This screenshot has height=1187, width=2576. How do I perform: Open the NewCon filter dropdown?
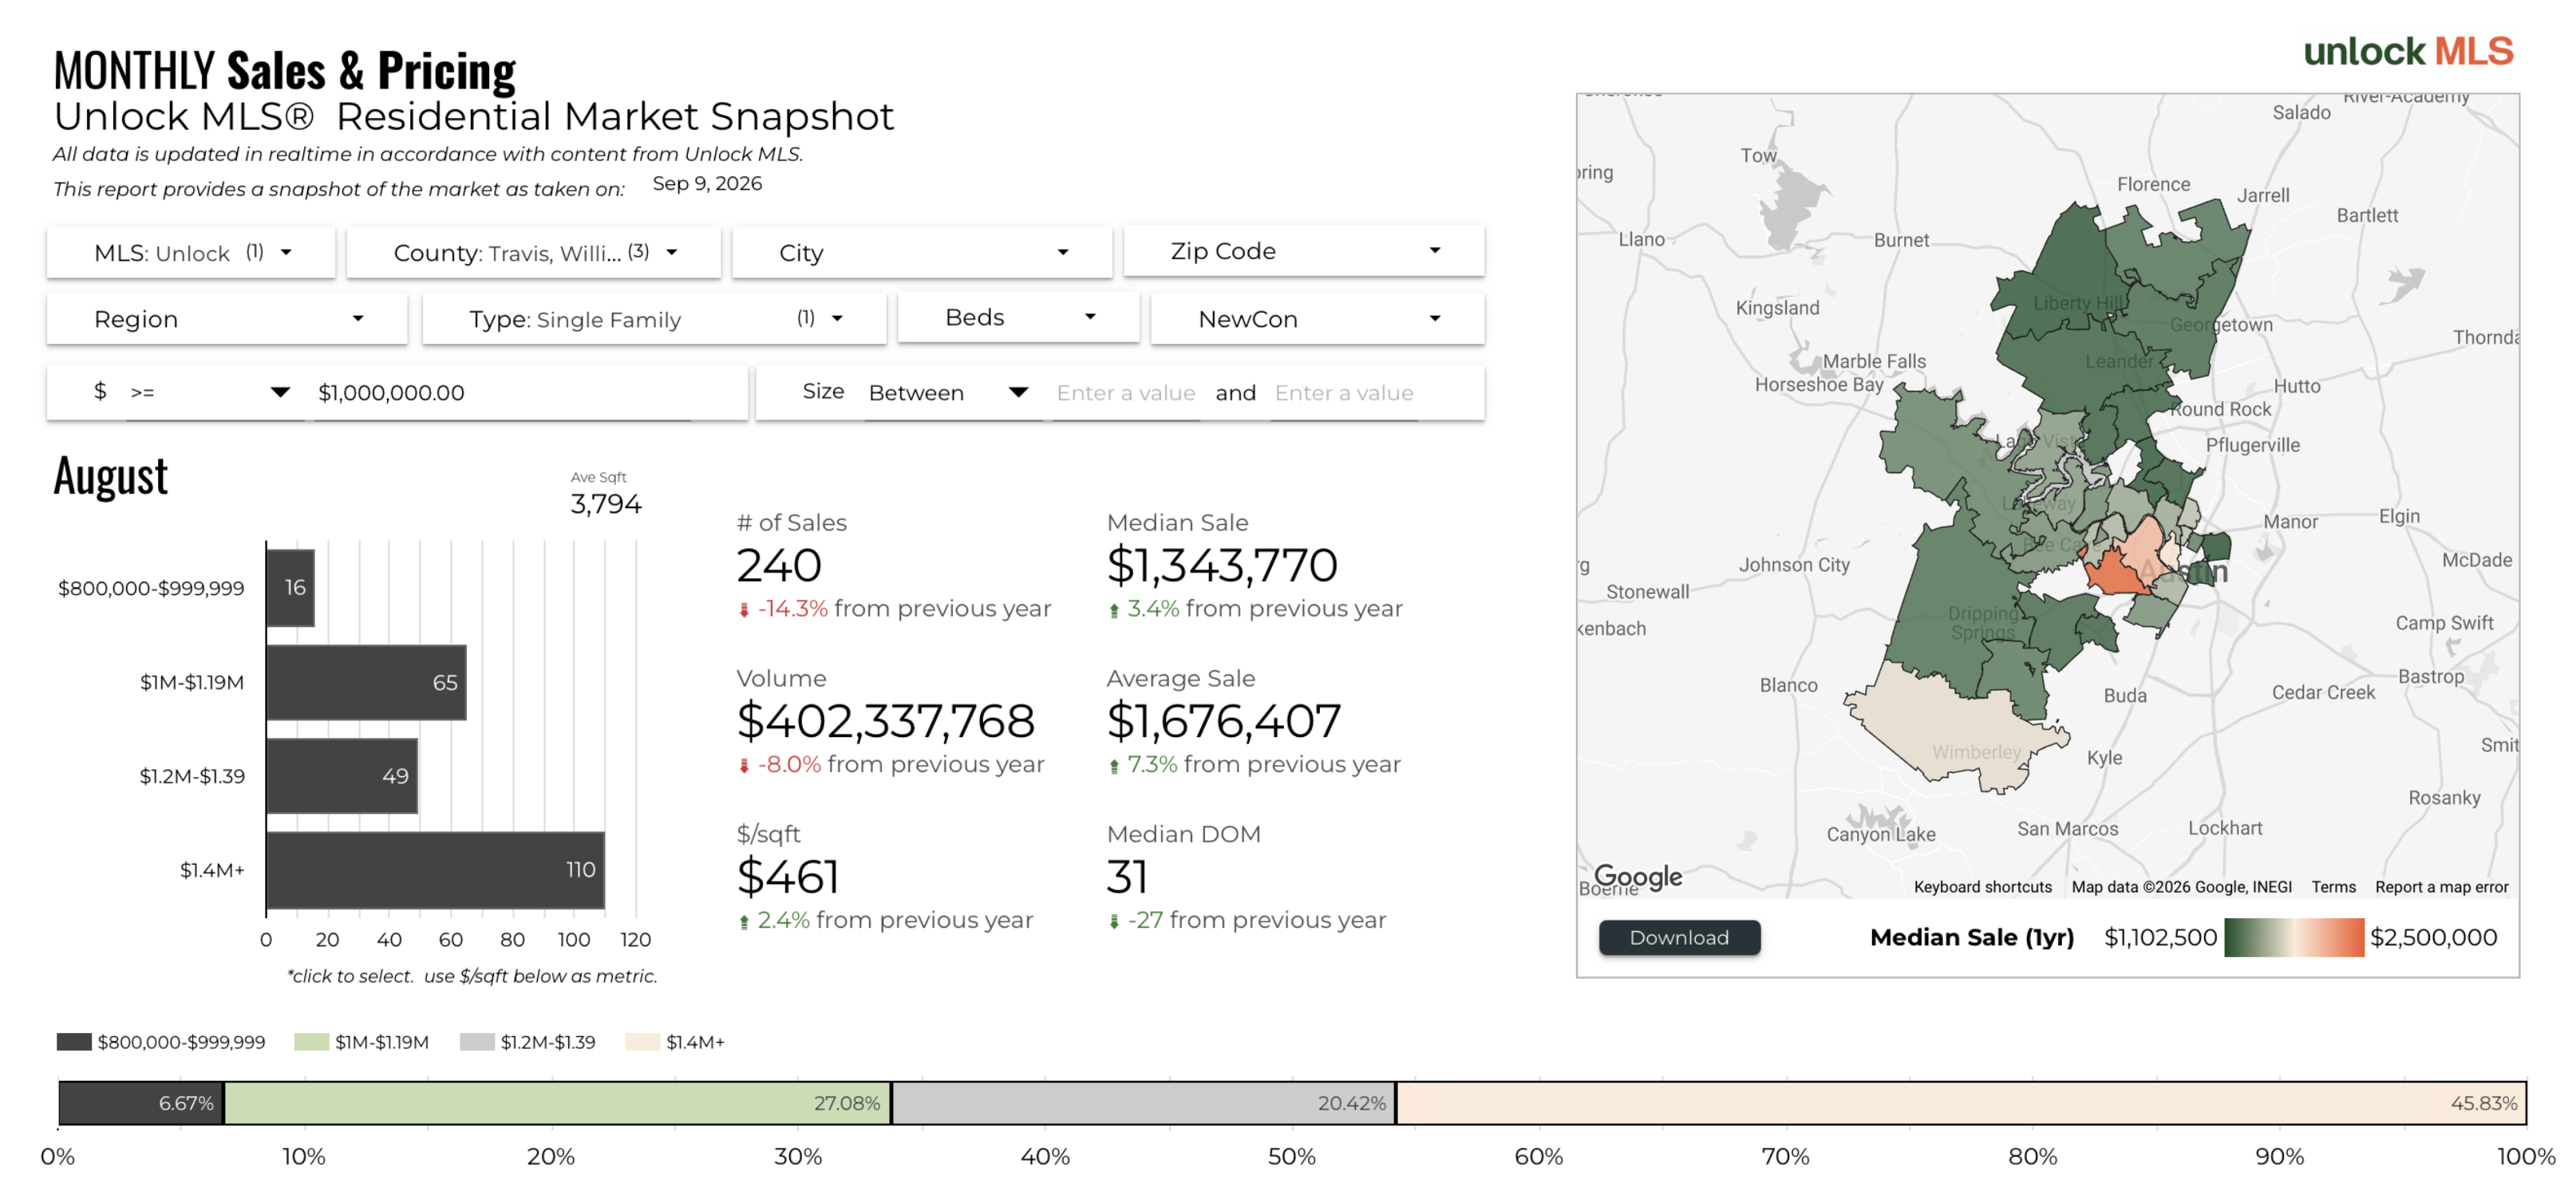coord(1317,319)
